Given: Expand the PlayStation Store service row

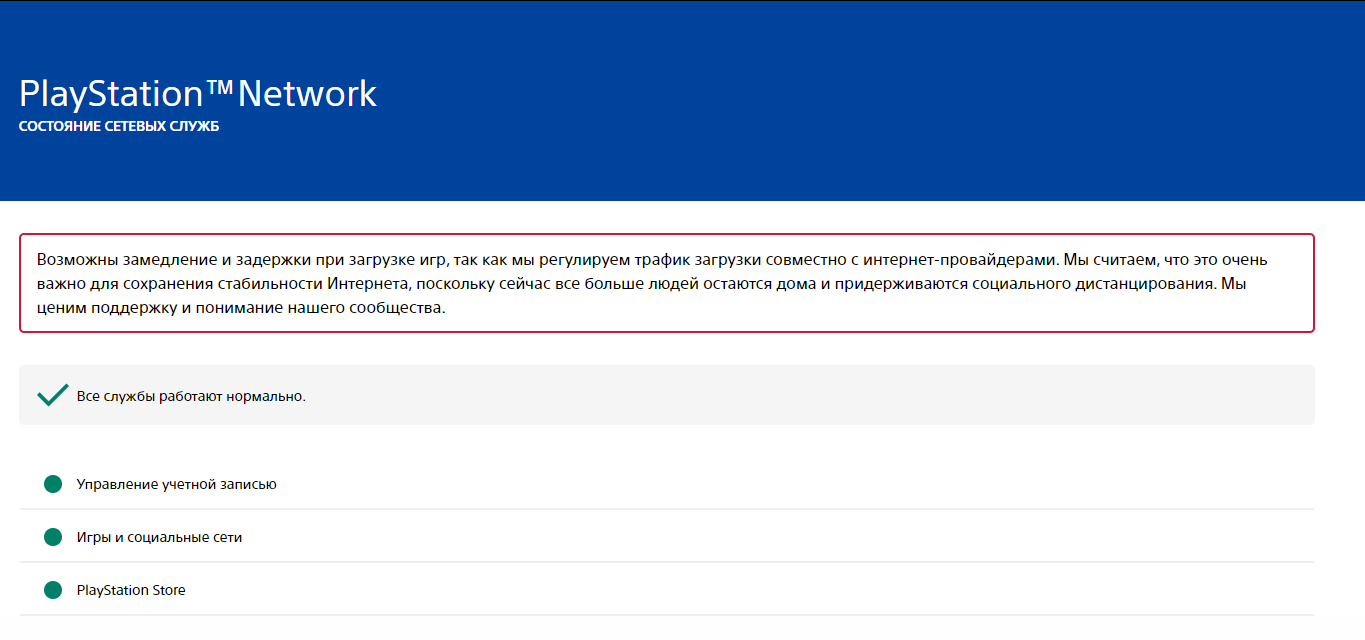Looking at the screenshot, I should pos(131,590).
